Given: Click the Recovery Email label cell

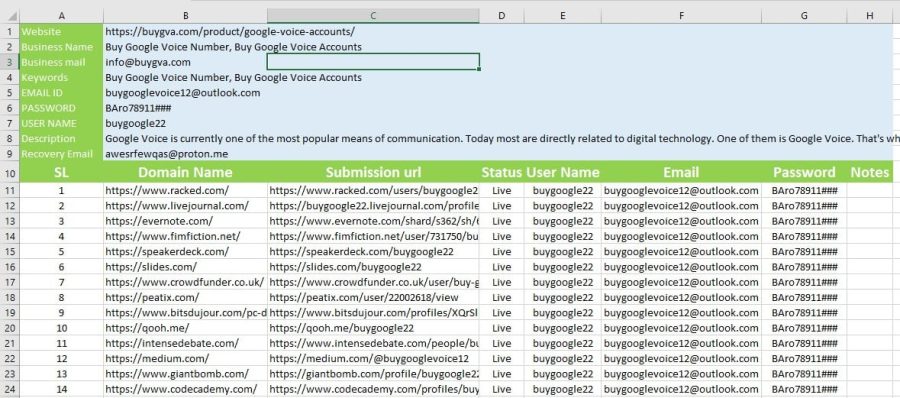Looking at the screenshot, I should point(61,154).
